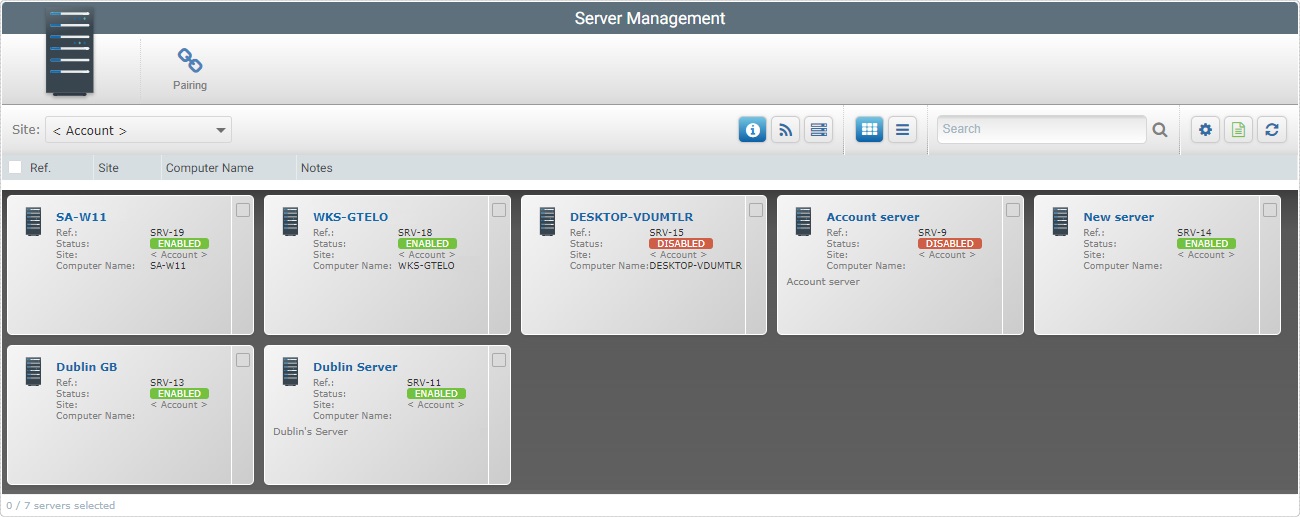Sort by Ref. column header

(x=40, y=168)
